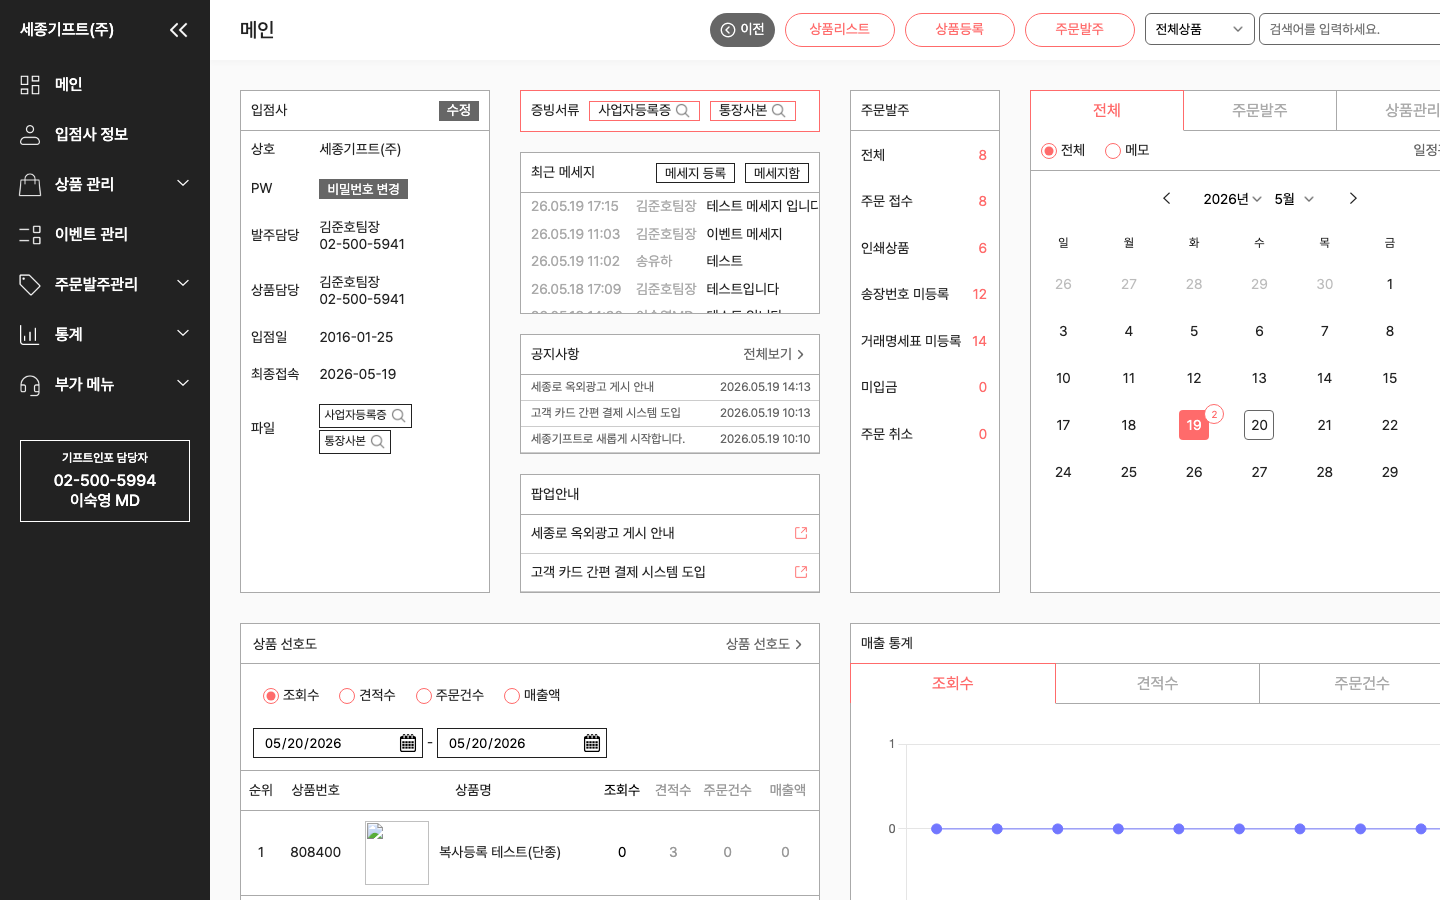Click the memo count badge on date 19
1440x900 pixels.
(x=1214, y=414)
